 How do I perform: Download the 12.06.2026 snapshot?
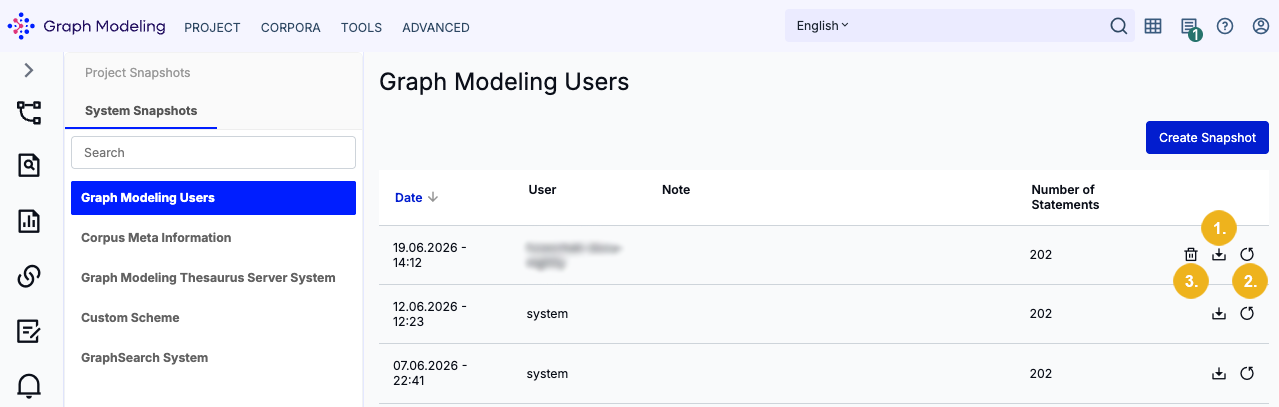pos(1218,314)
